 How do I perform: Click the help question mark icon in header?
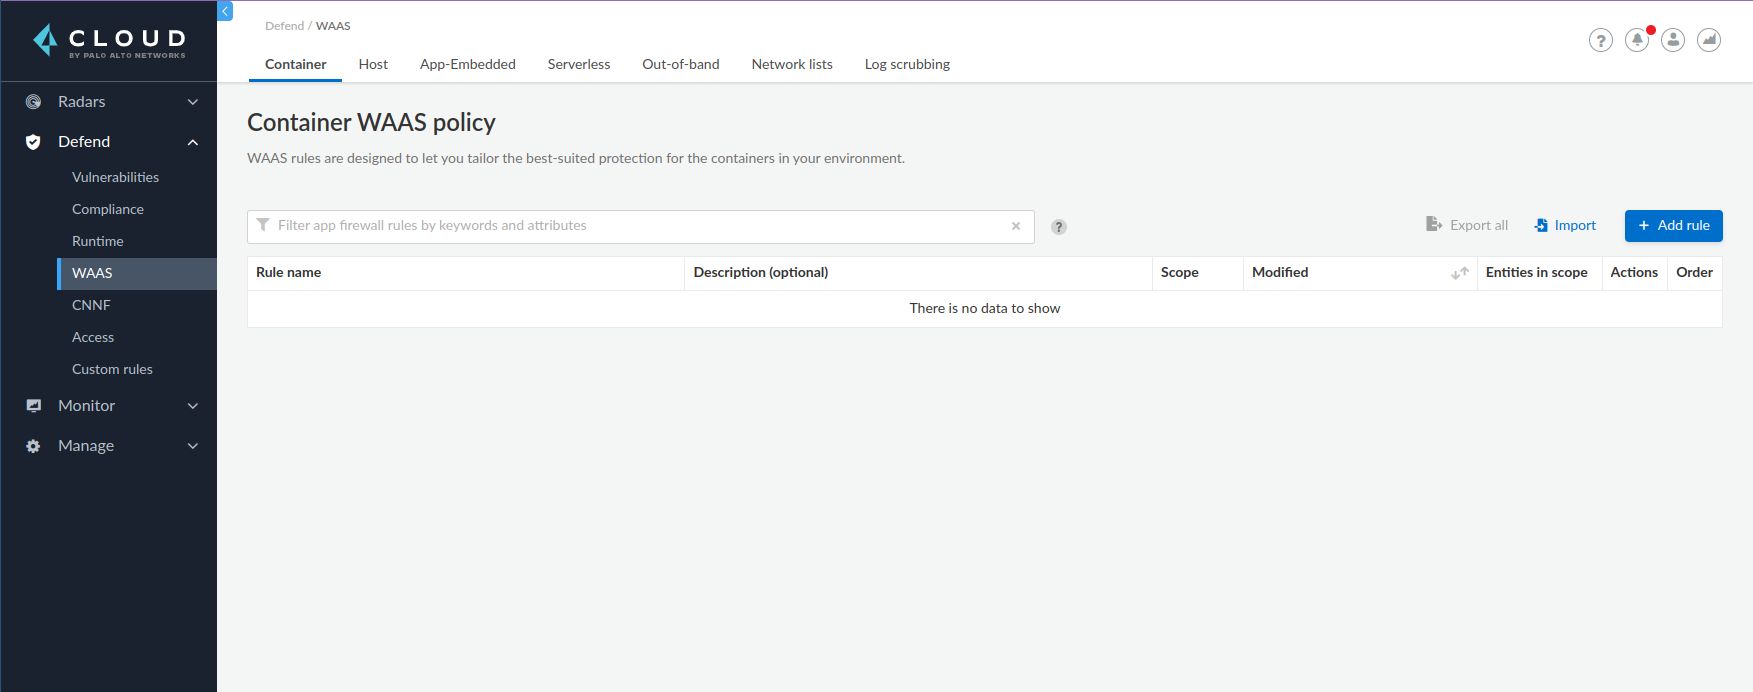coord(1600,41)
